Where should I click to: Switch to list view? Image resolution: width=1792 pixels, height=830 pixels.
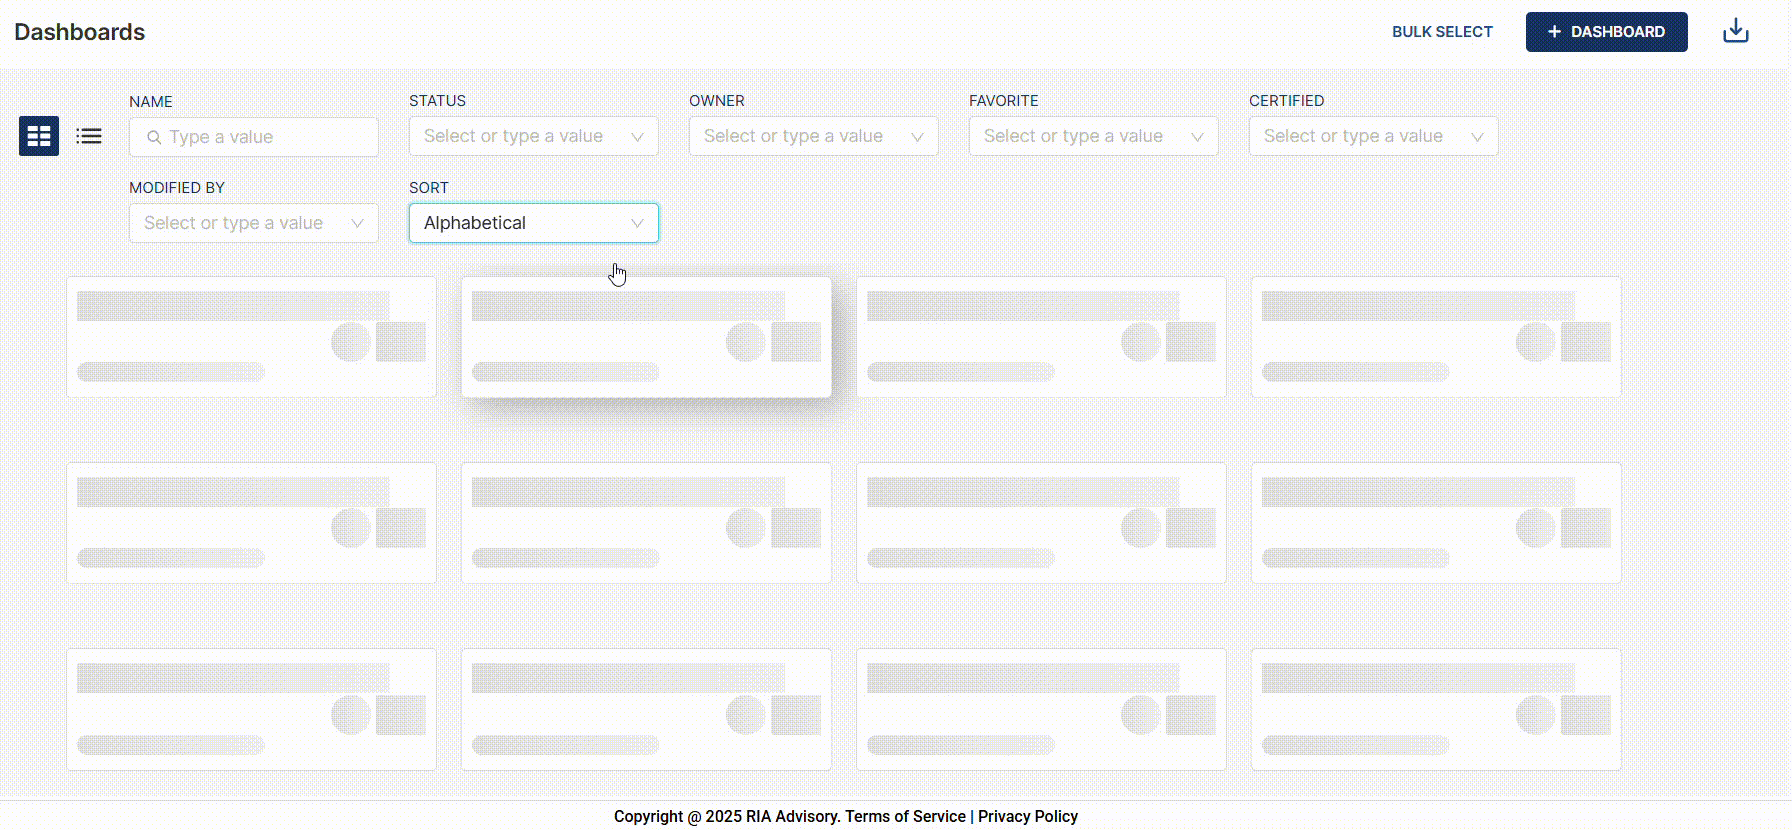[x=89, y=136]
